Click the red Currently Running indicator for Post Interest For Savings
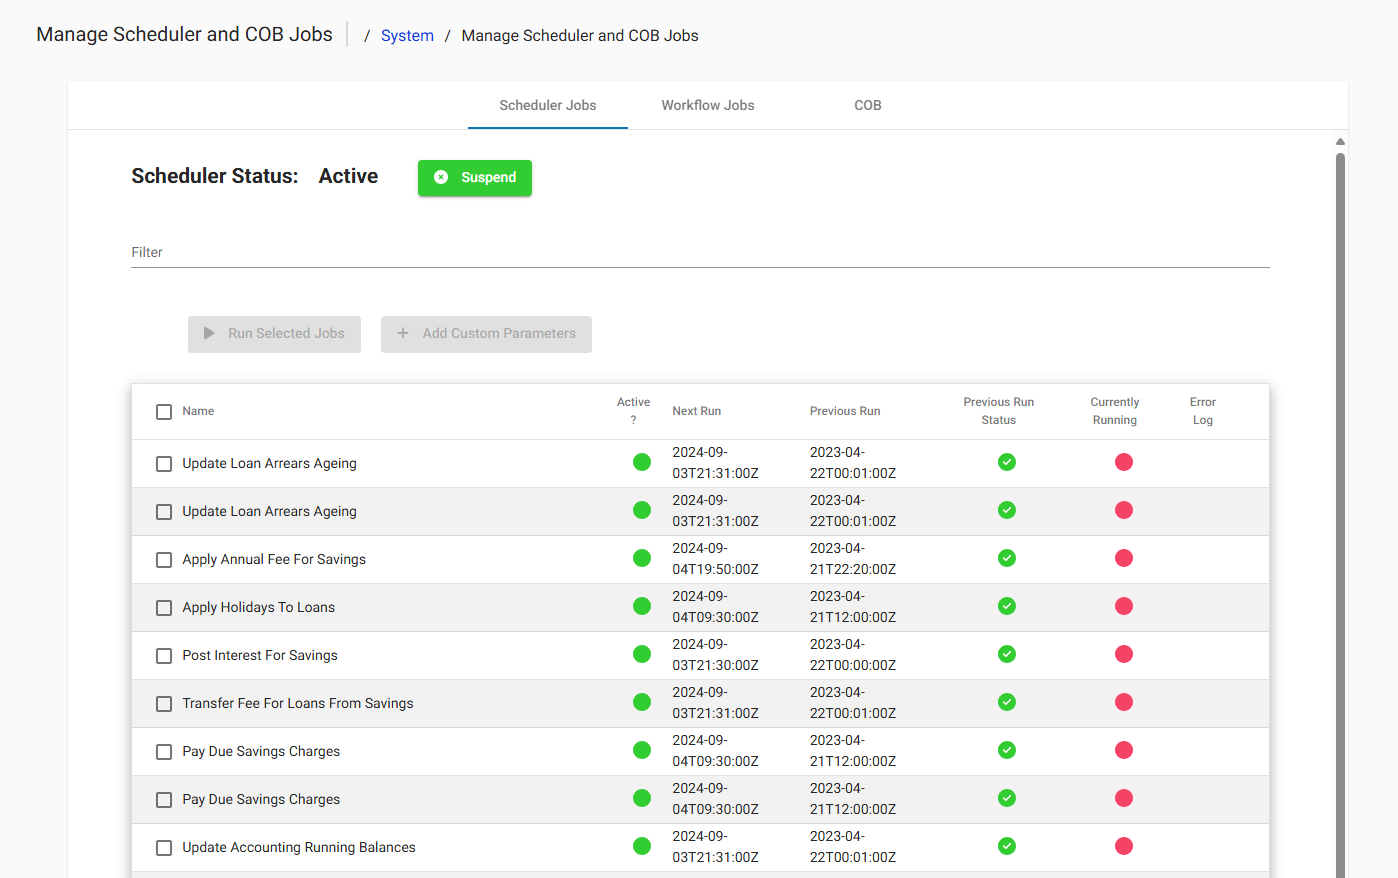This screenshot has height=878, width=1398. 1123,654
